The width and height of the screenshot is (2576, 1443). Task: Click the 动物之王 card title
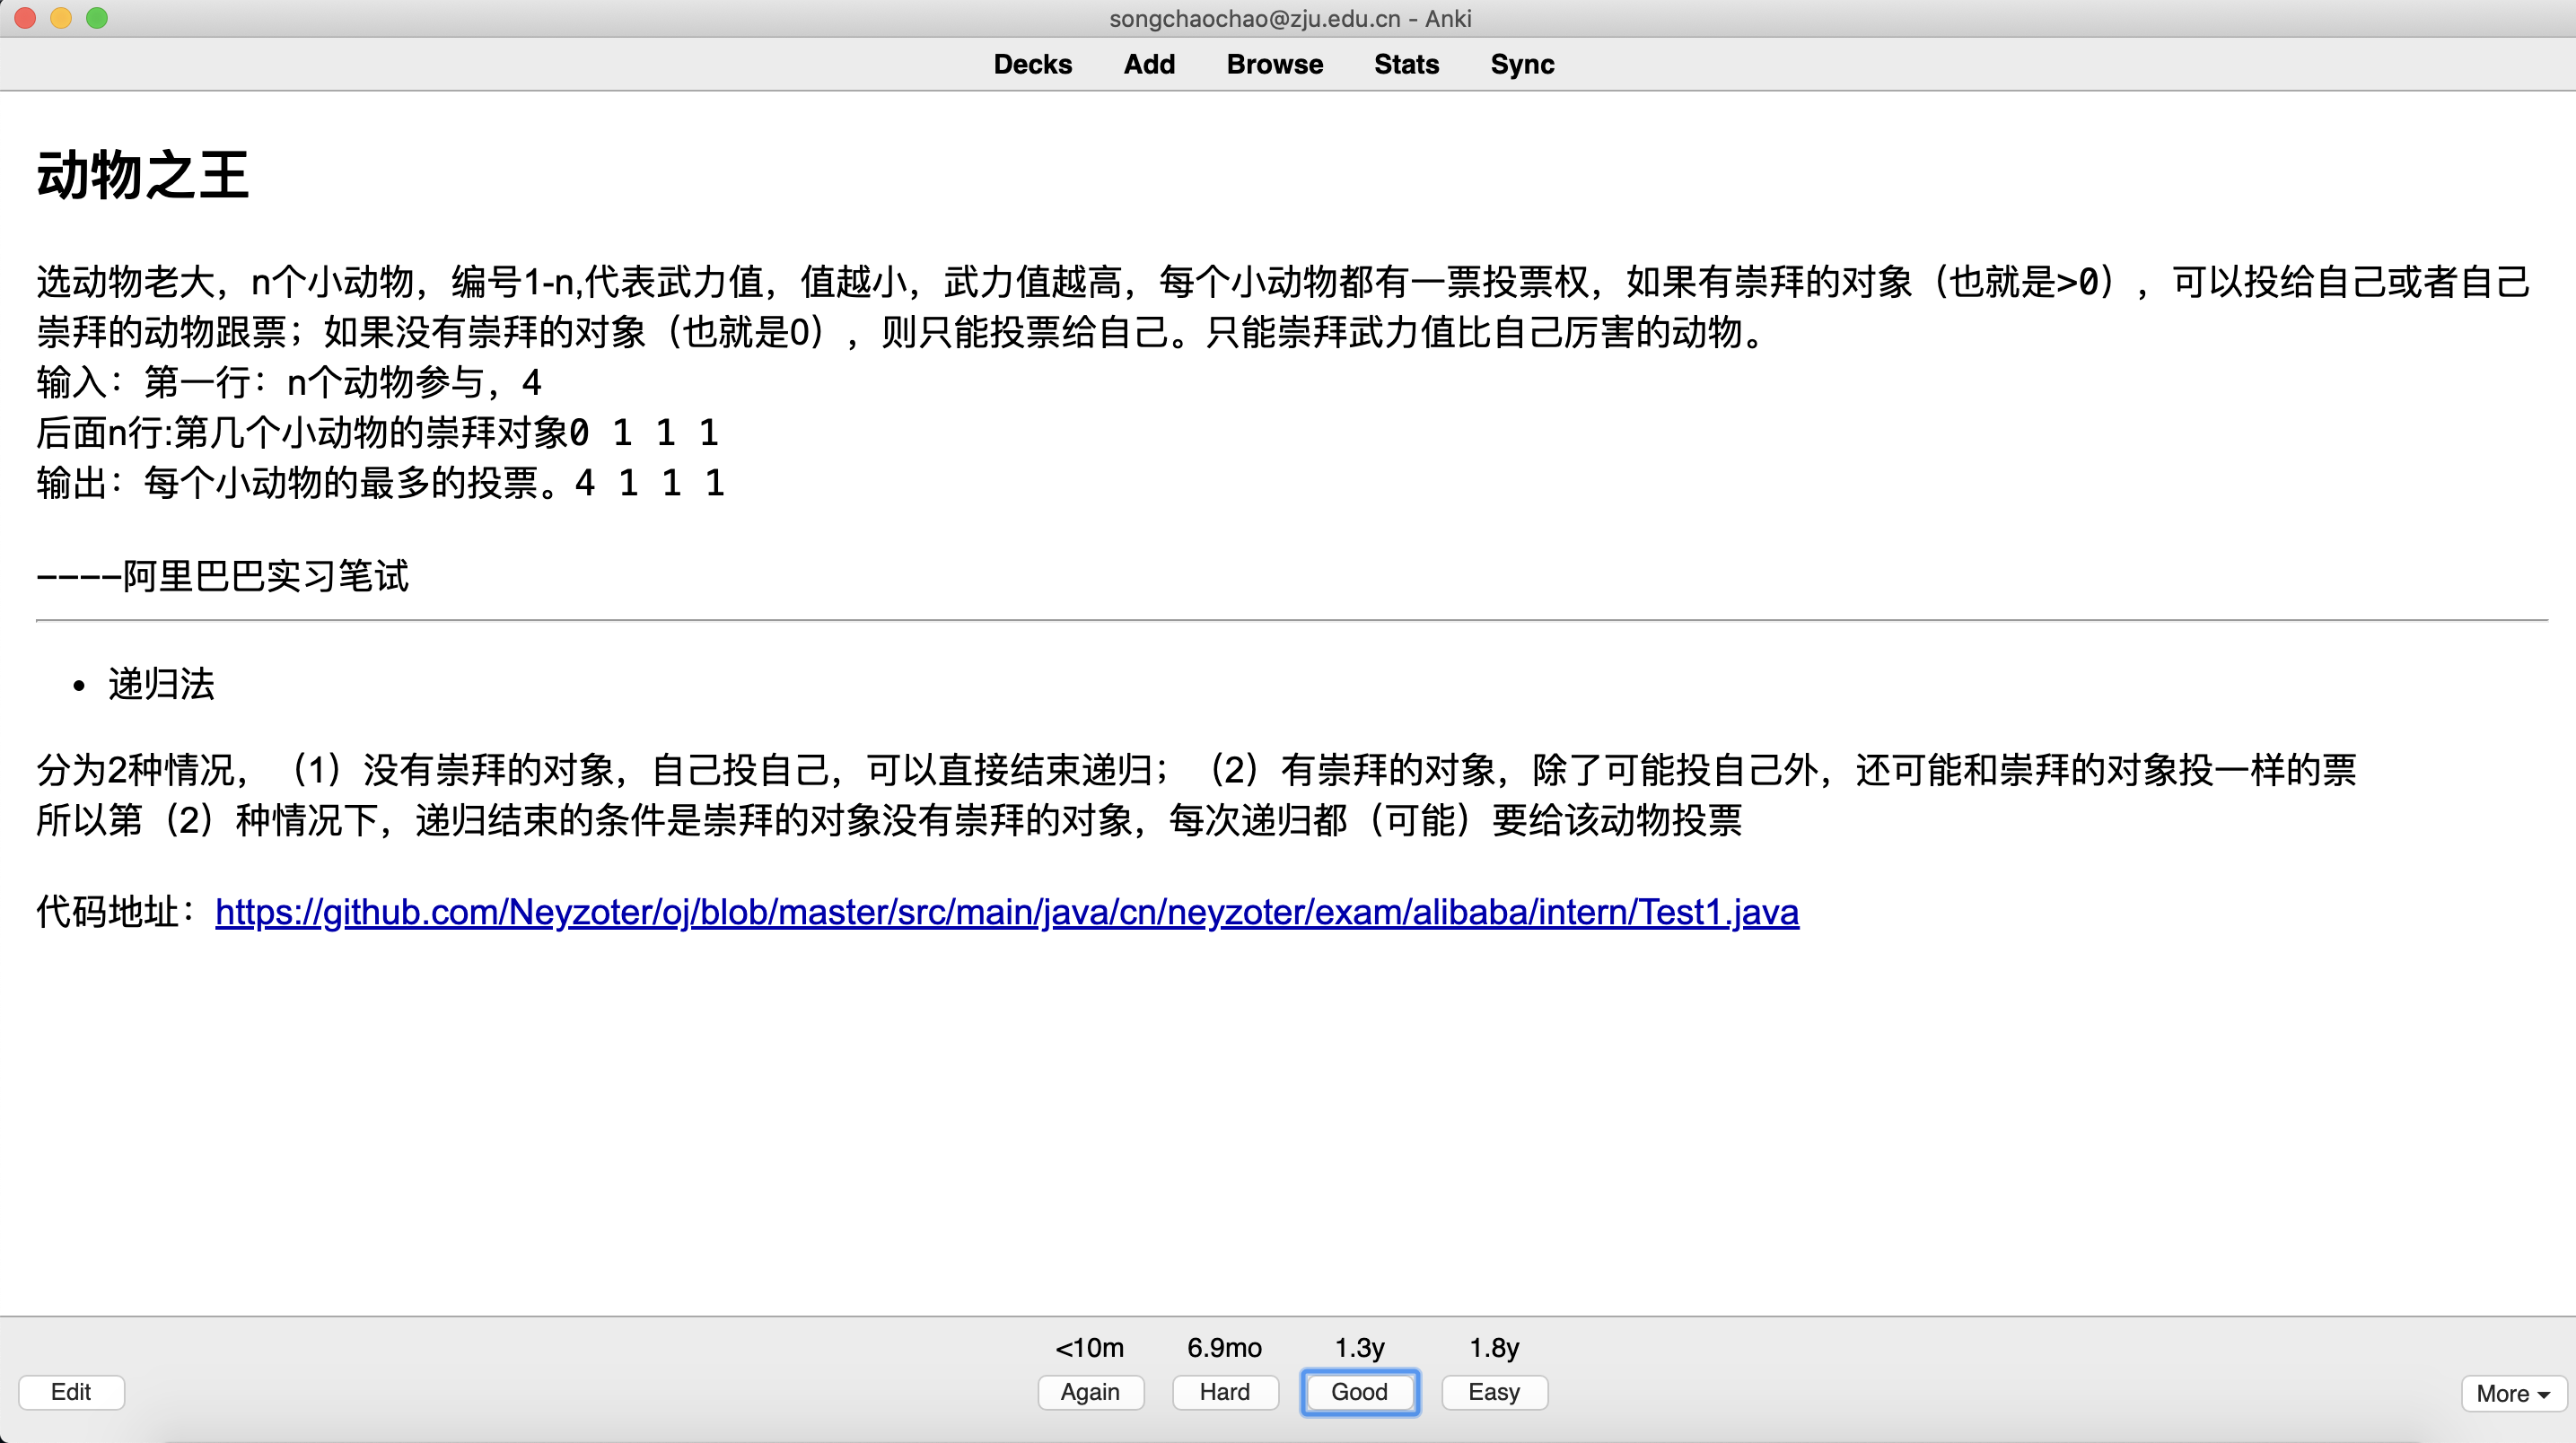tap(142, 175)
